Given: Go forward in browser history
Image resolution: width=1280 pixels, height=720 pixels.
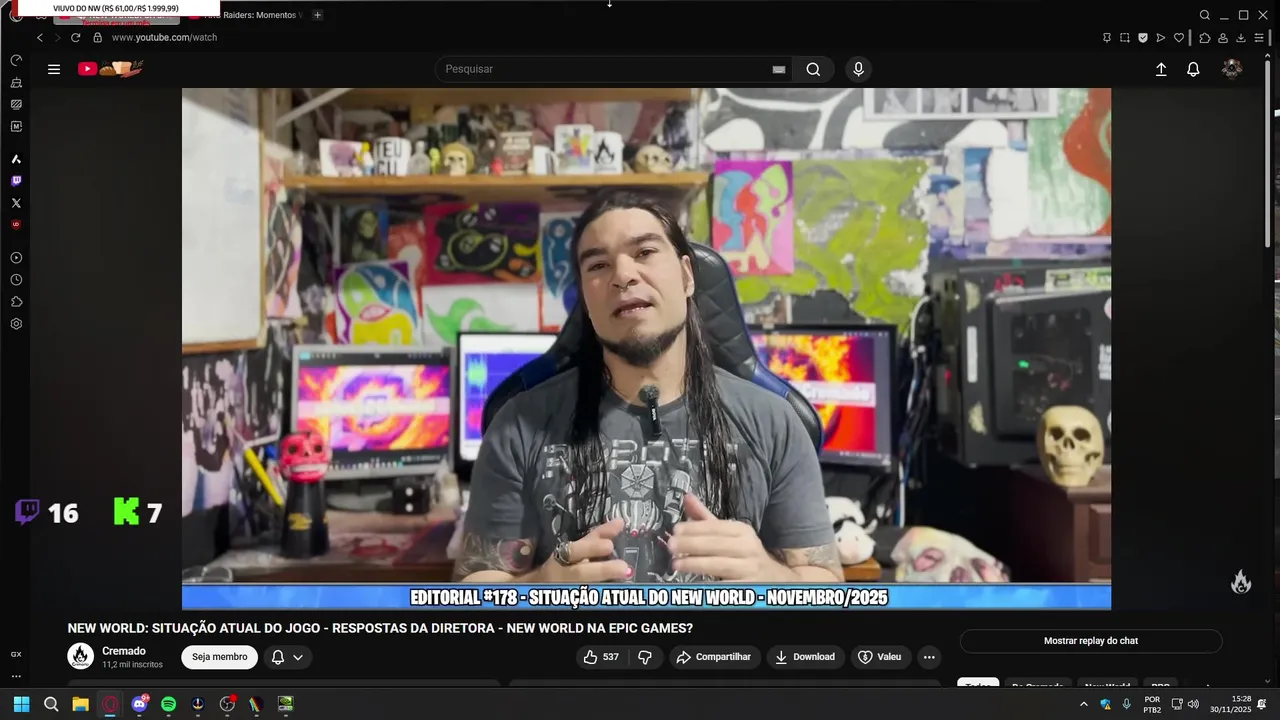Looking at the screenshot, I should 57,37.
